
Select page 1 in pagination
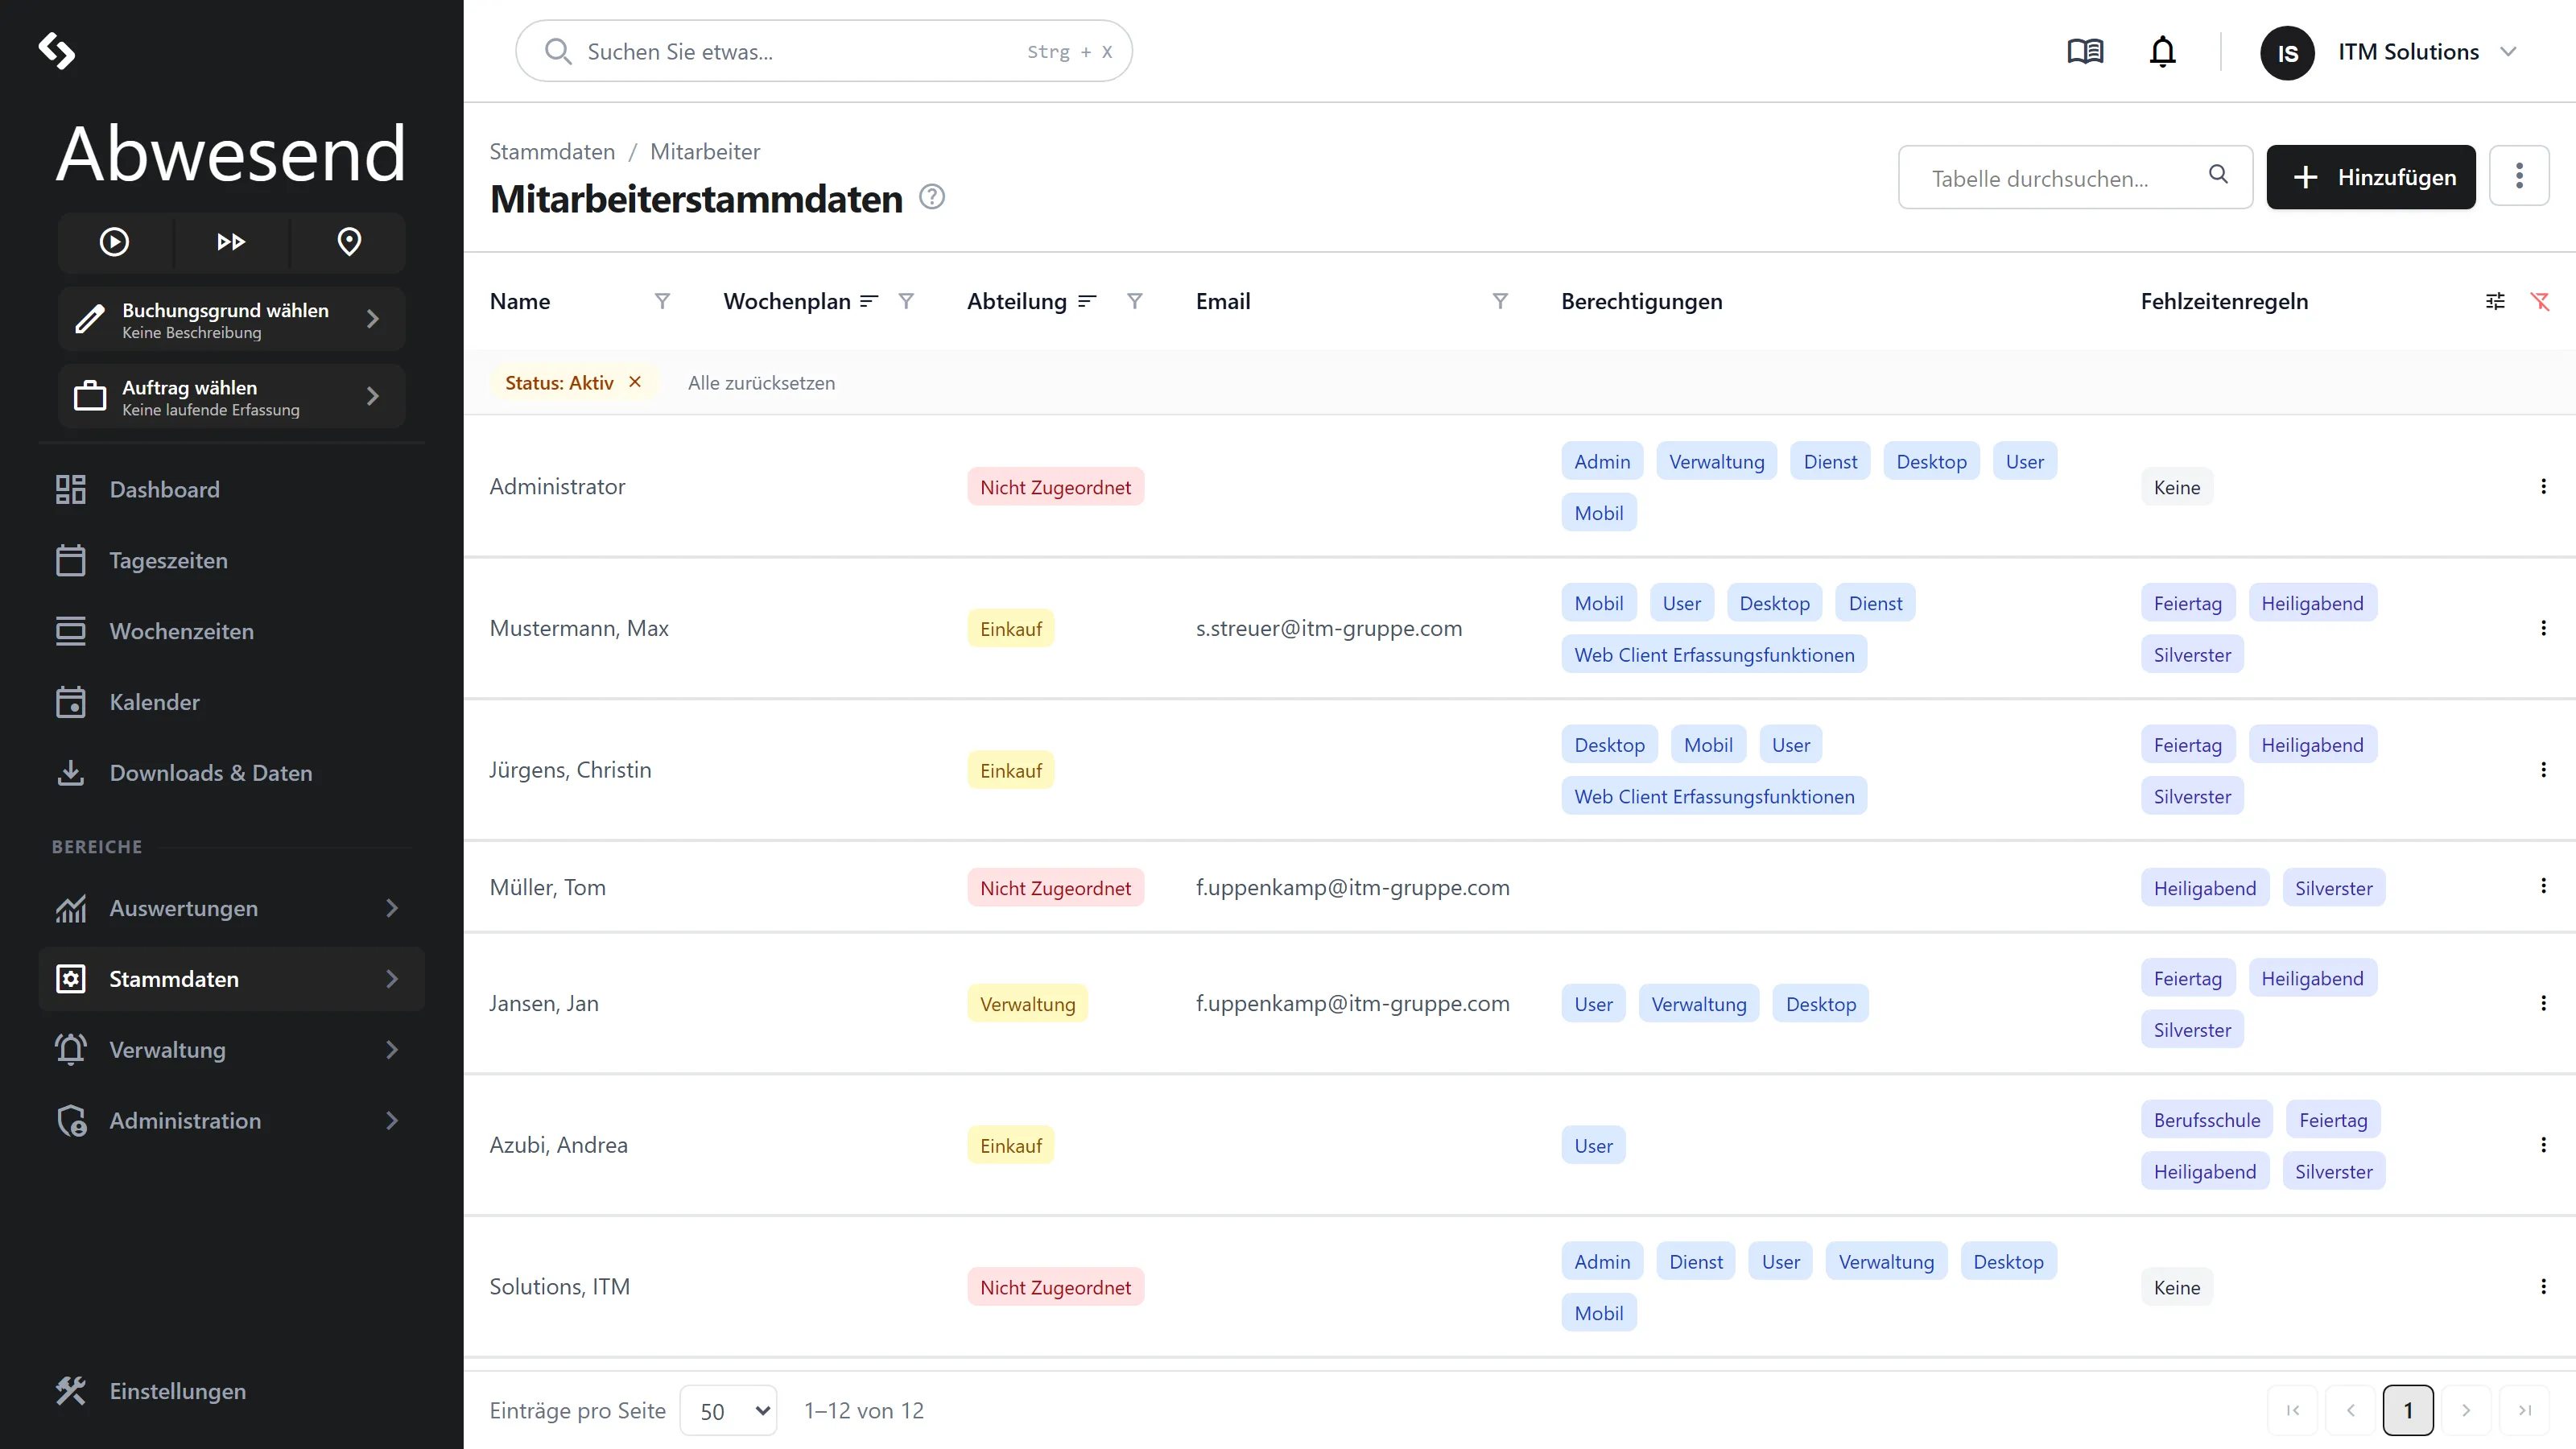(x=2408, y=1411)
